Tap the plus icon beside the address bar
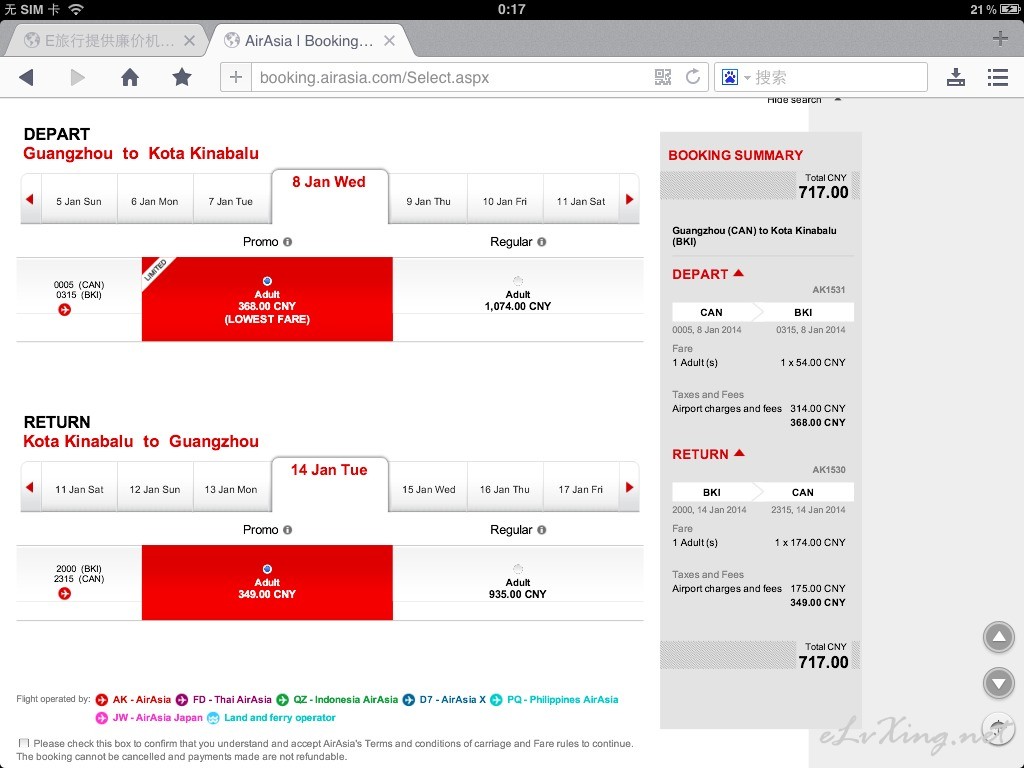The width and height of the screenshot is (1024, 768). pyautogui.click(x=236, y=78)
